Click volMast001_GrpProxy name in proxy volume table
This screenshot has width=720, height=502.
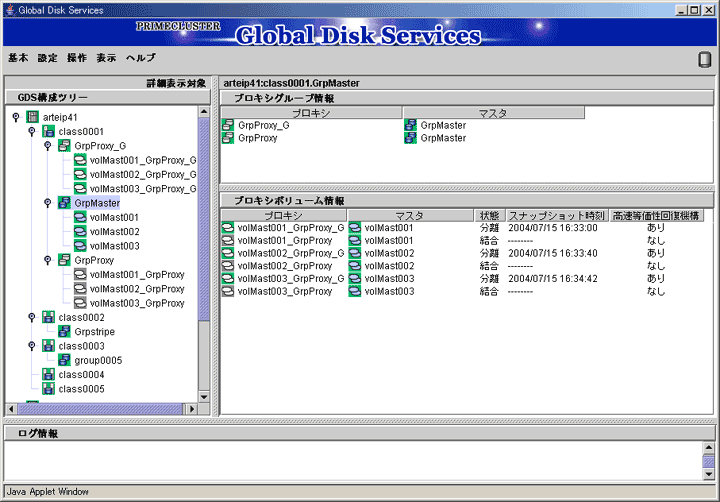point(285,240)
